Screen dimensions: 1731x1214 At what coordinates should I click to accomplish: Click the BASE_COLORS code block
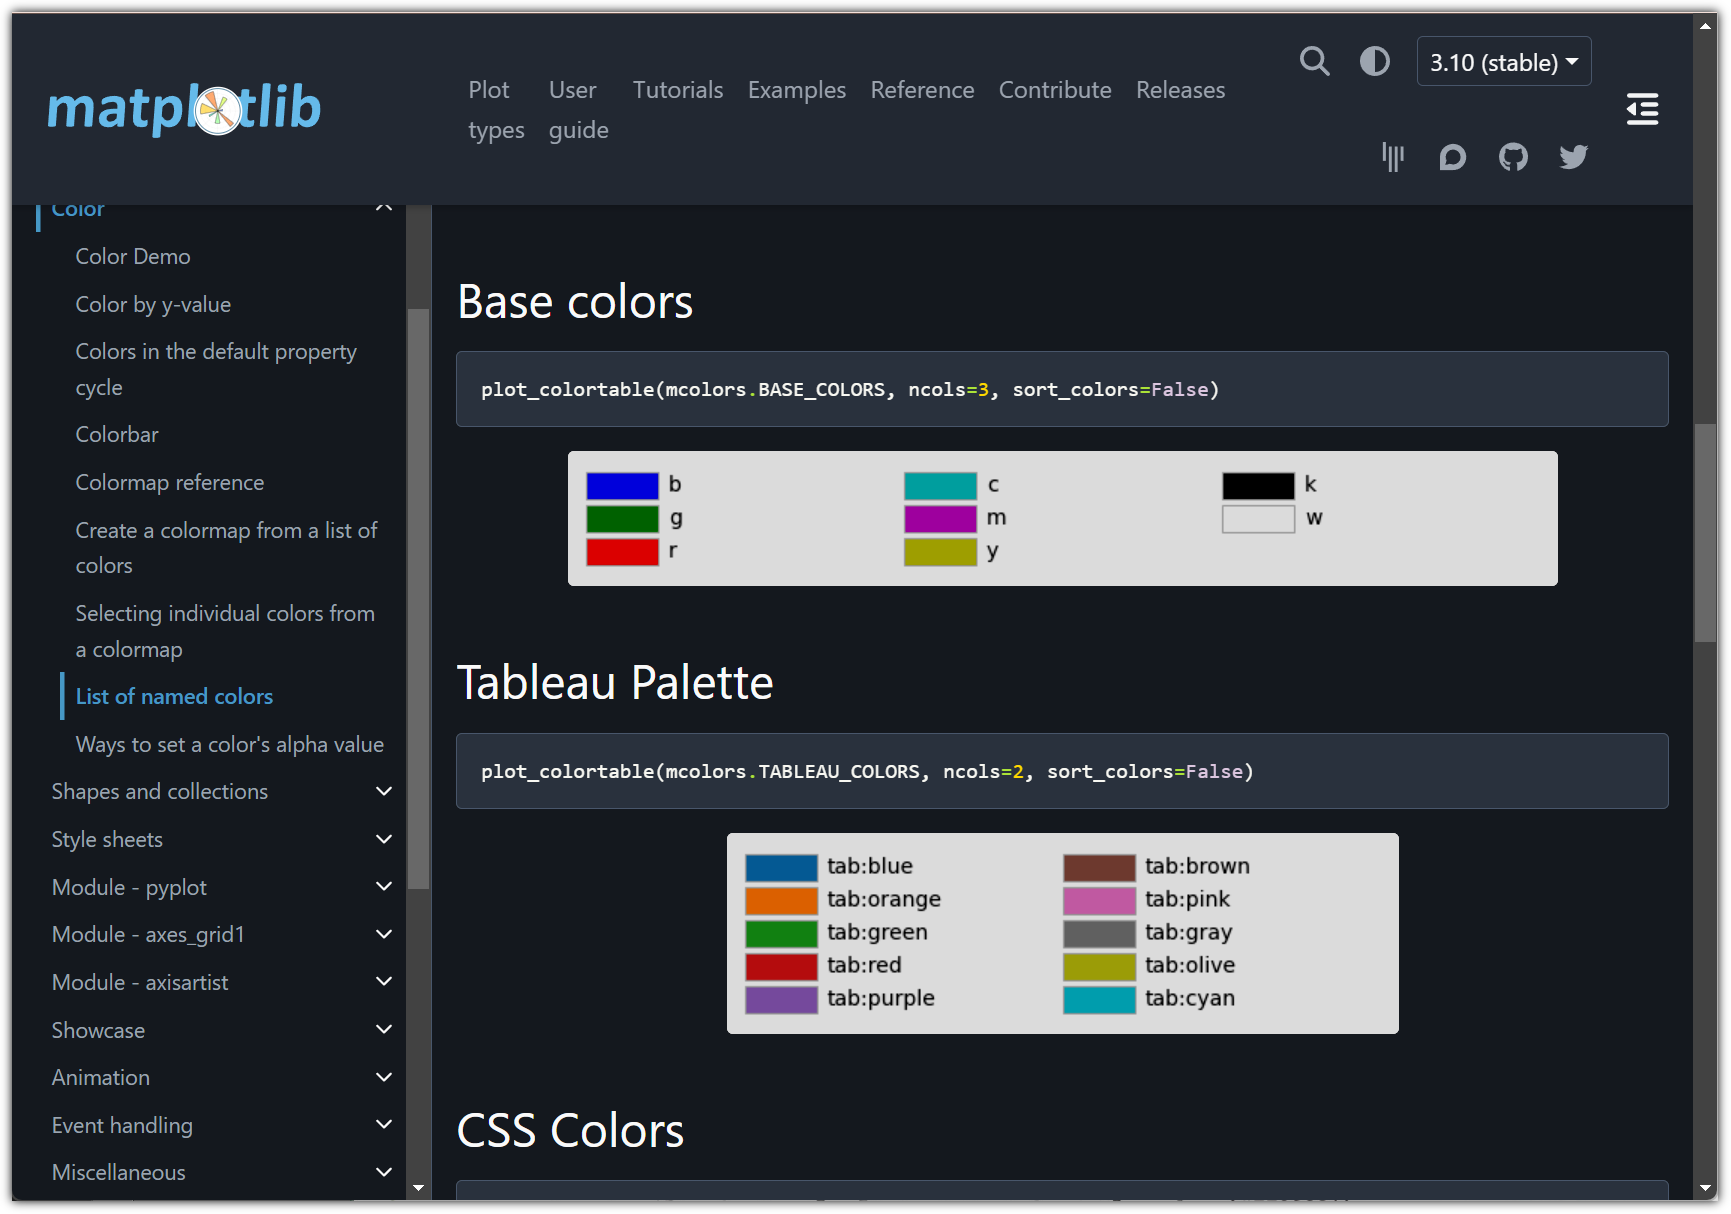tap(1062, 389)
